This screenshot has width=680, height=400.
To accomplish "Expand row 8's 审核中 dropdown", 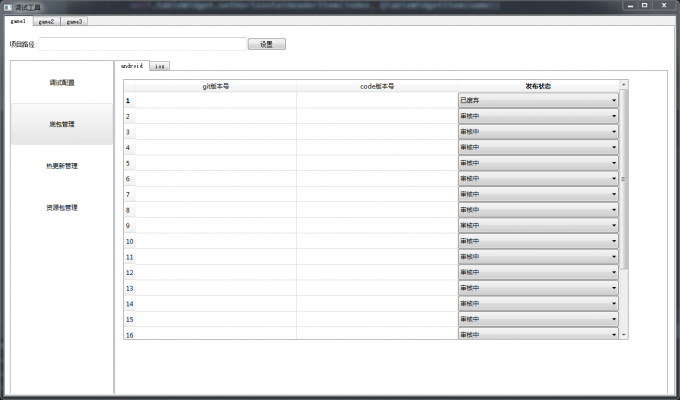I will (x=538, y=210).
